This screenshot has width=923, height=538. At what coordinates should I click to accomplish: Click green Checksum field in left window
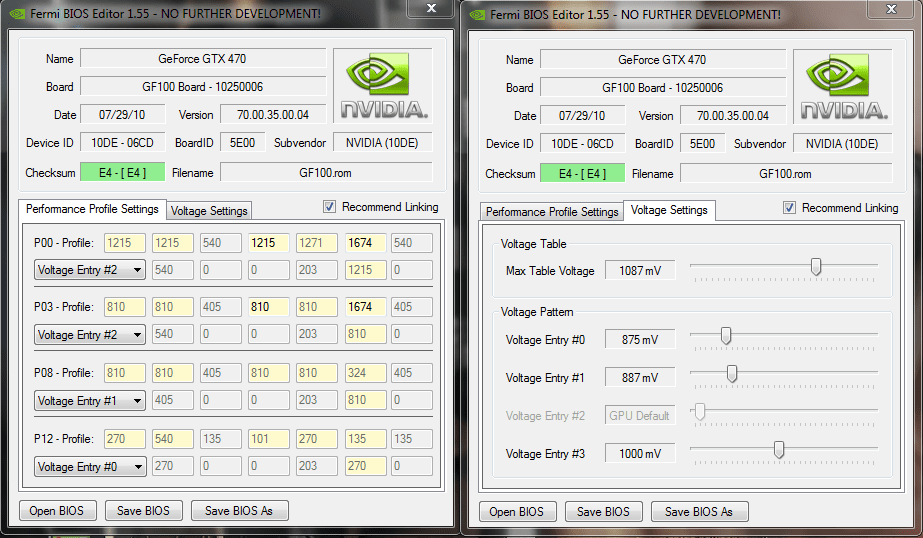pyautogui.click(x=122, y=172)
